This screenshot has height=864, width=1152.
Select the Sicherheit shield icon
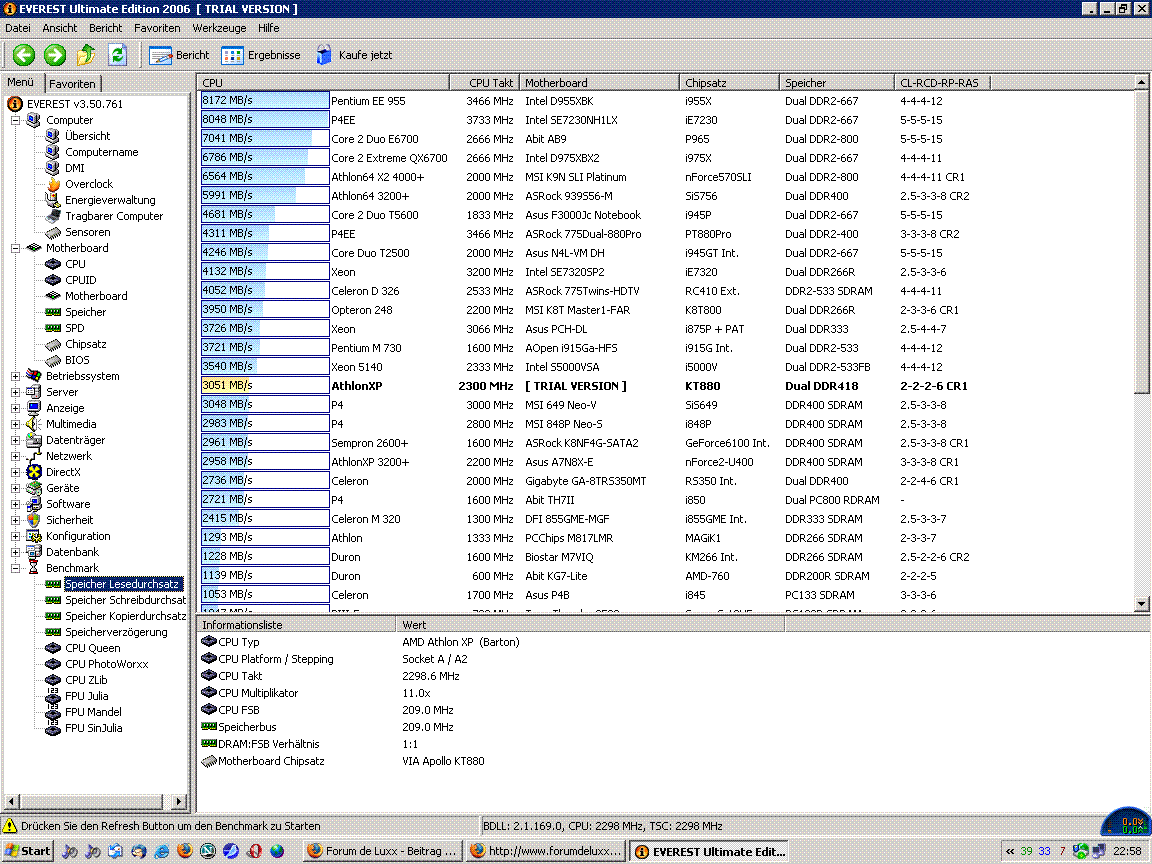pos(34,520)
